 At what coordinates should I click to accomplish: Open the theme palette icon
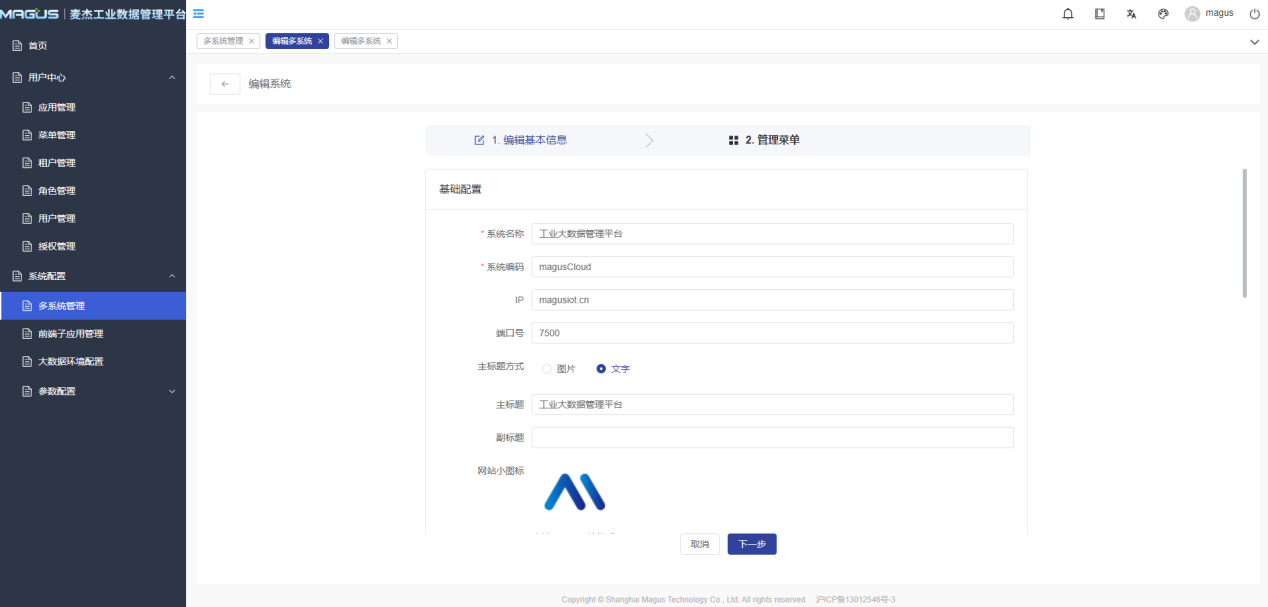[1163, 14]
